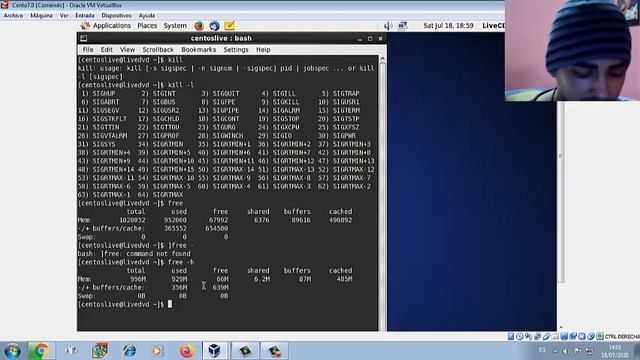640x360 pixels.
Task: Click the CTRL DERECHA host key indicator
Action: [x=622, y=336]
